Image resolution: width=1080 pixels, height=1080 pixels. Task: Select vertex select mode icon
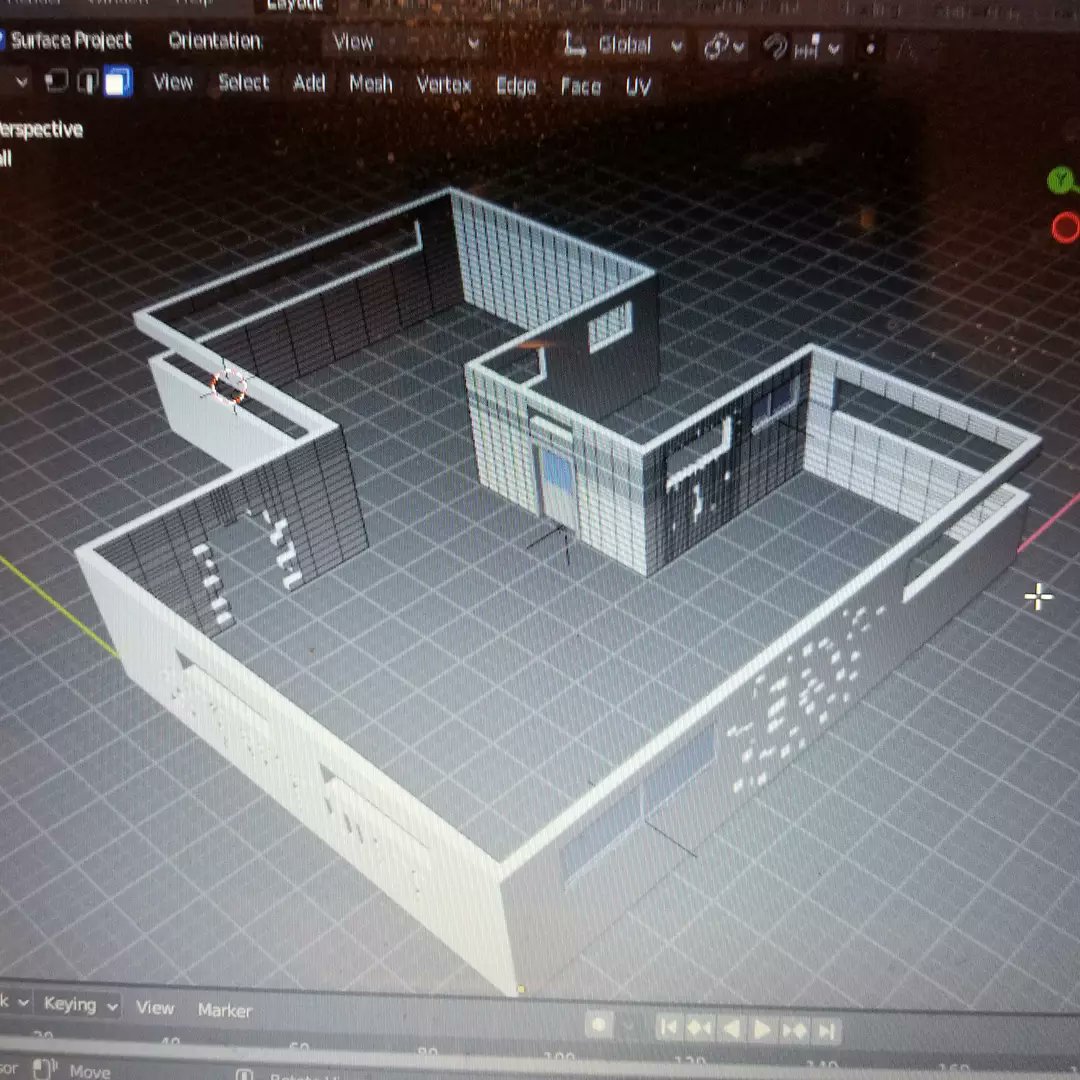click(x=55, y=81)
